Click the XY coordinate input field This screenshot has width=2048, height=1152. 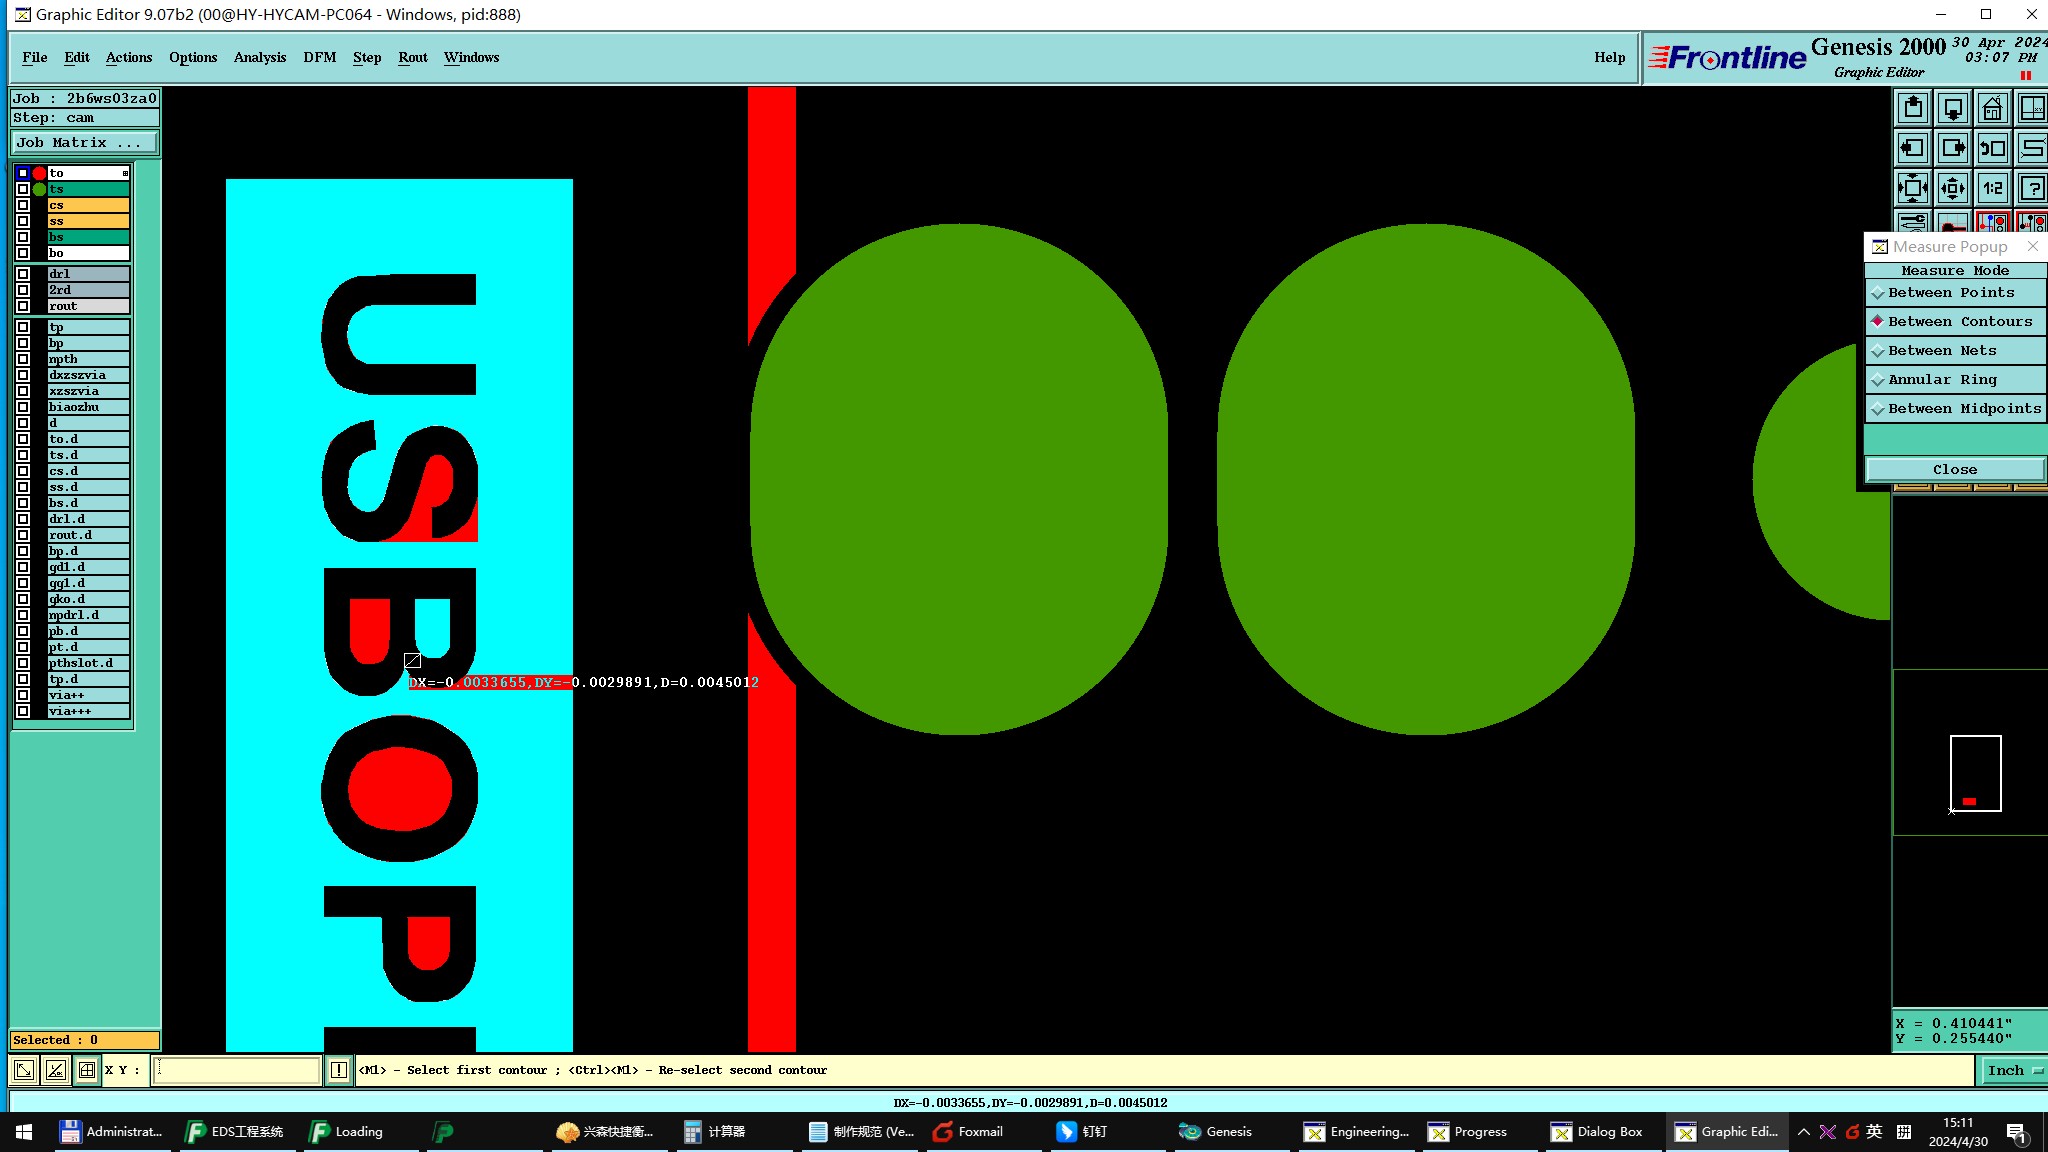click(x=237, y=1070)
